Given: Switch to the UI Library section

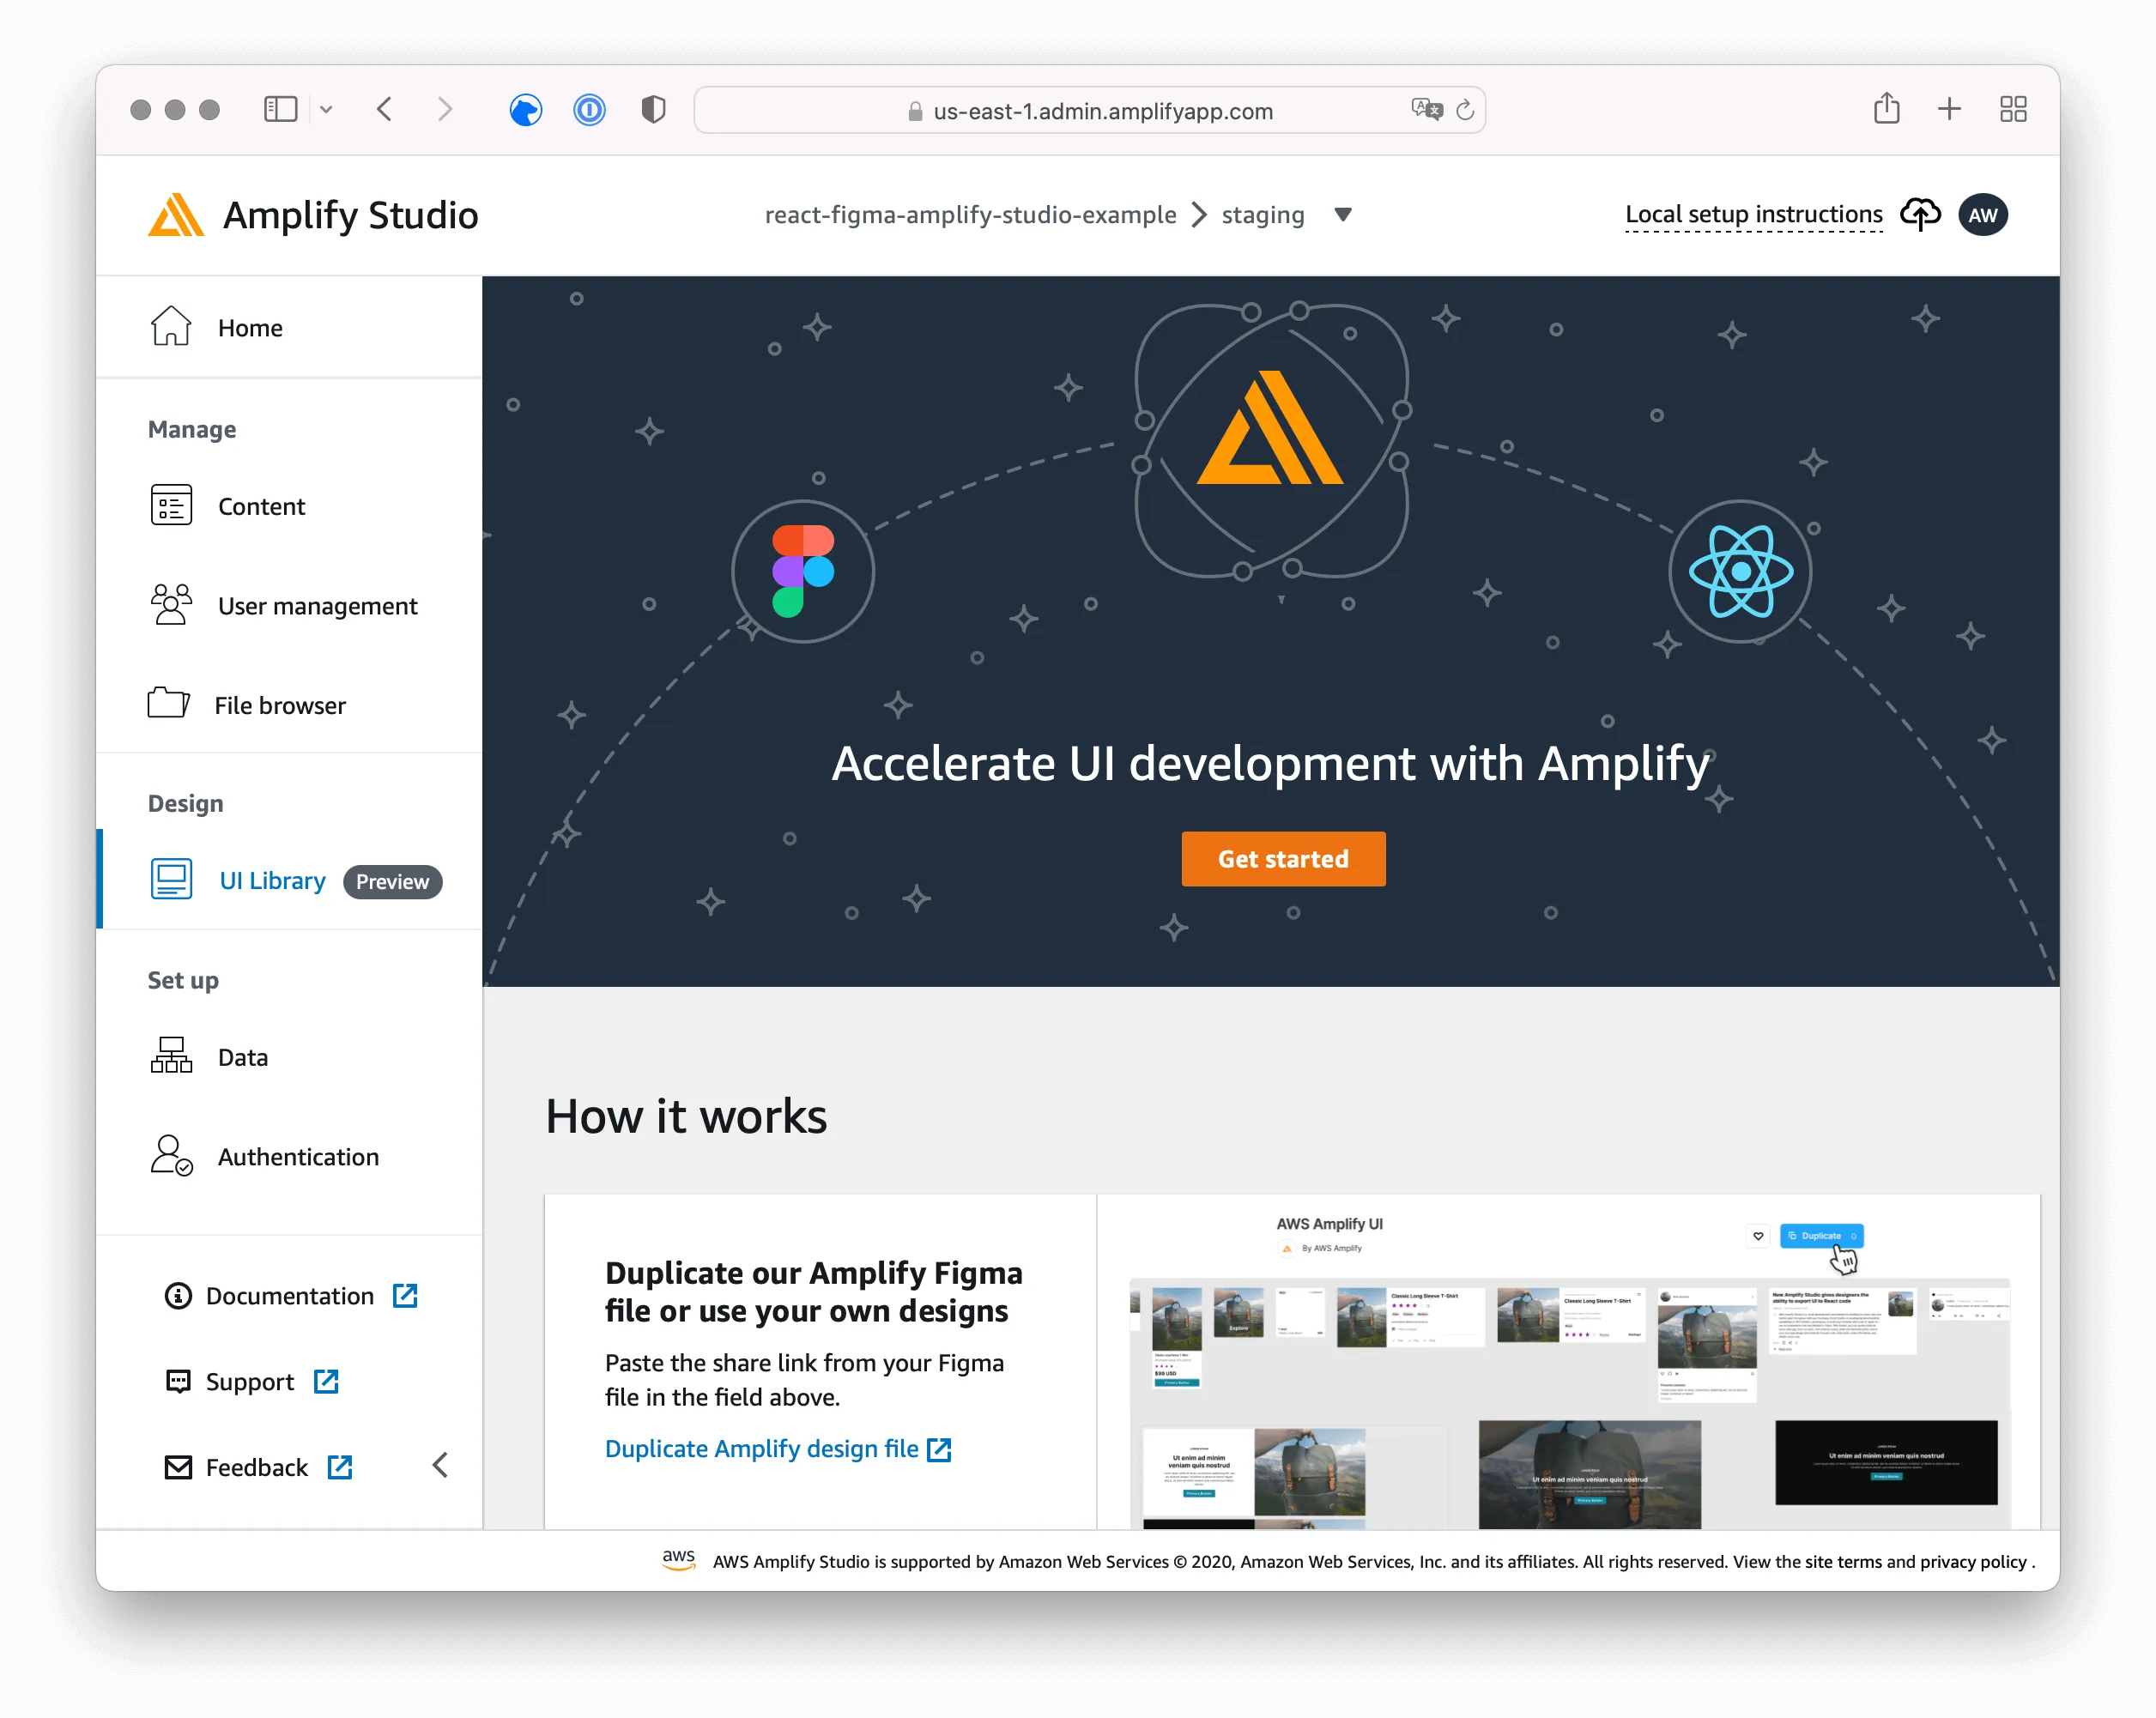Looking at the screenshot, I should point(271,880).
